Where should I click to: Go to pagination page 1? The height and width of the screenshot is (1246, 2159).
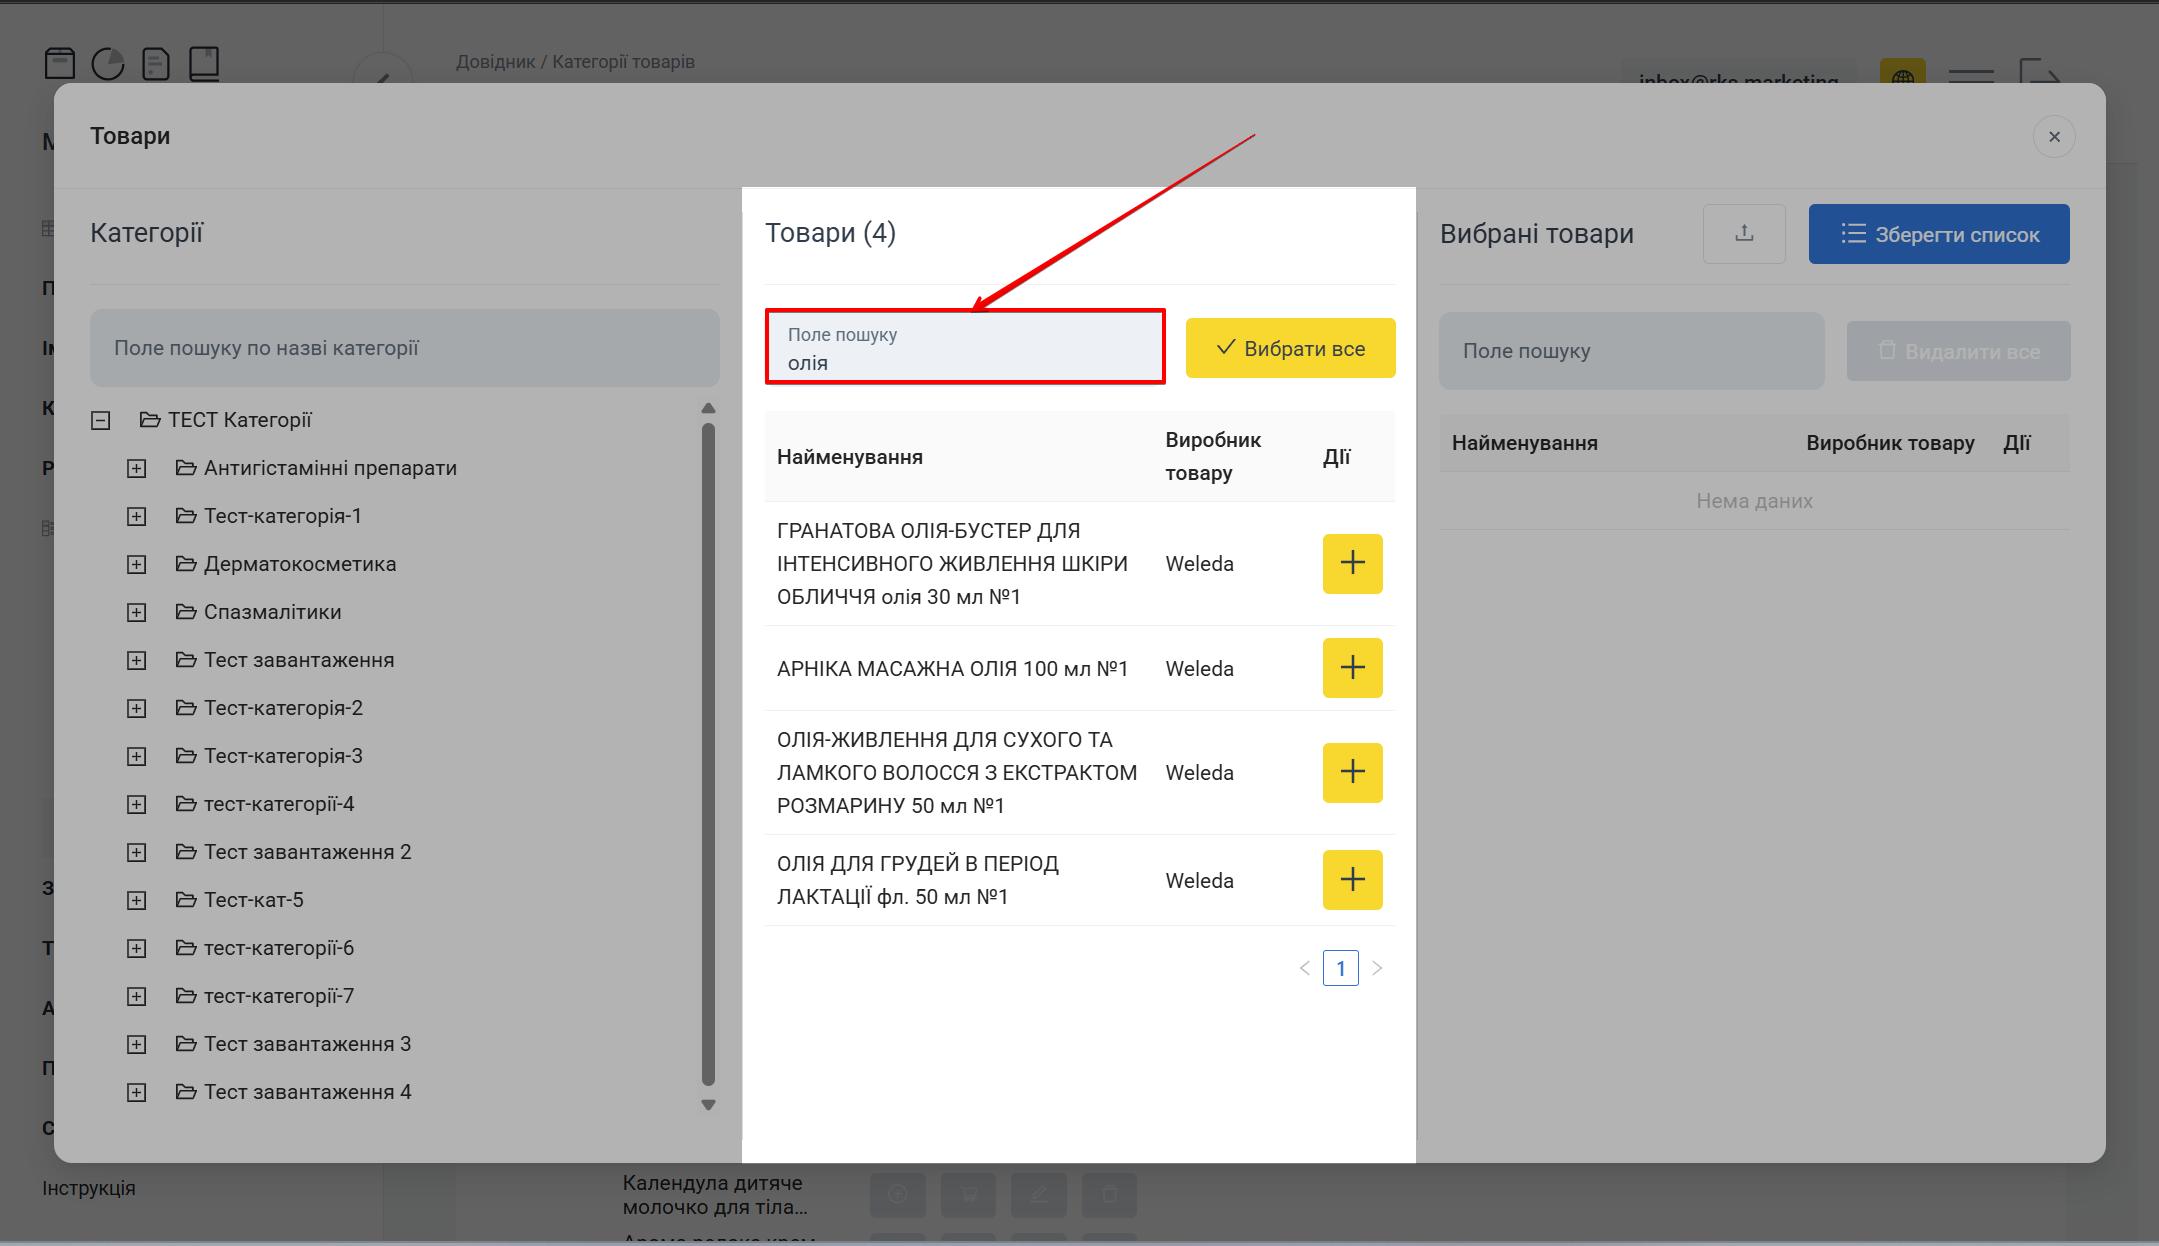pos(1340,968)
